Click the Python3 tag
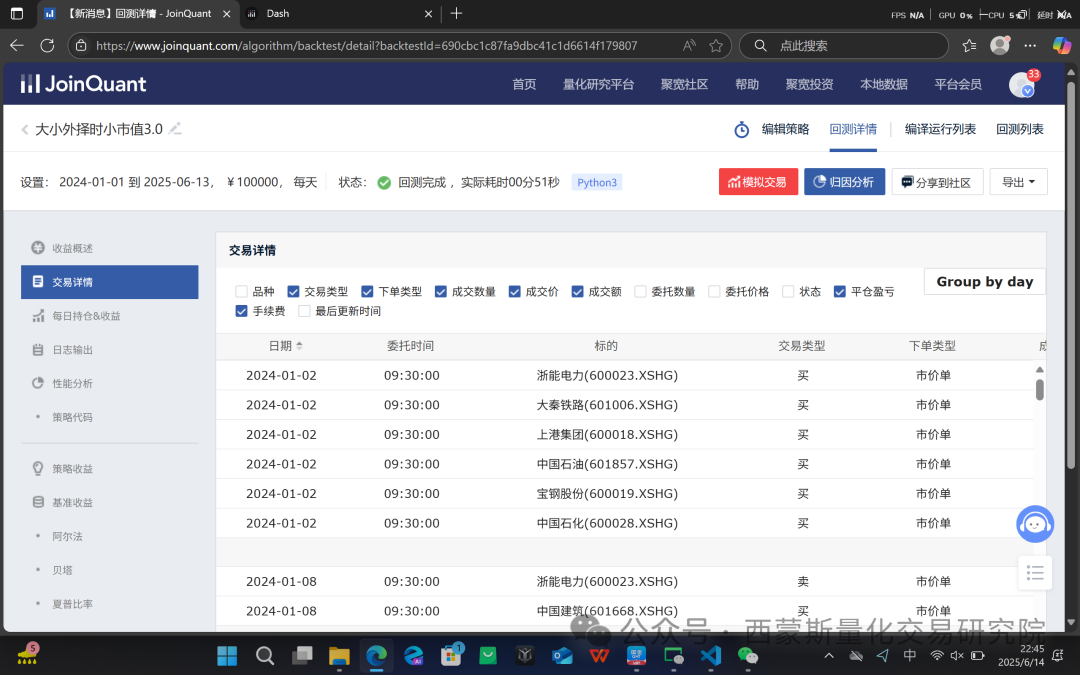 pyautogui.click(x=596, y=182)
